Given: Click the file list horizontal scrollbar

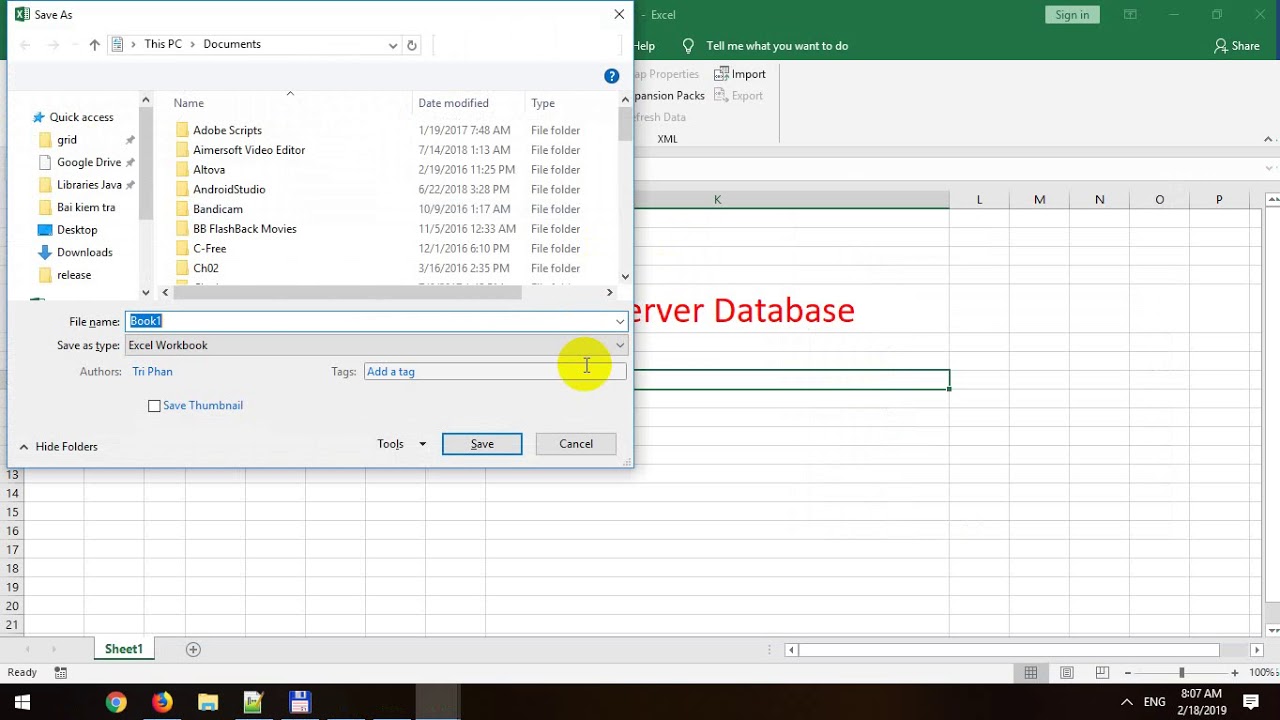Looking at the screenshot, I should tap(347, 293).
